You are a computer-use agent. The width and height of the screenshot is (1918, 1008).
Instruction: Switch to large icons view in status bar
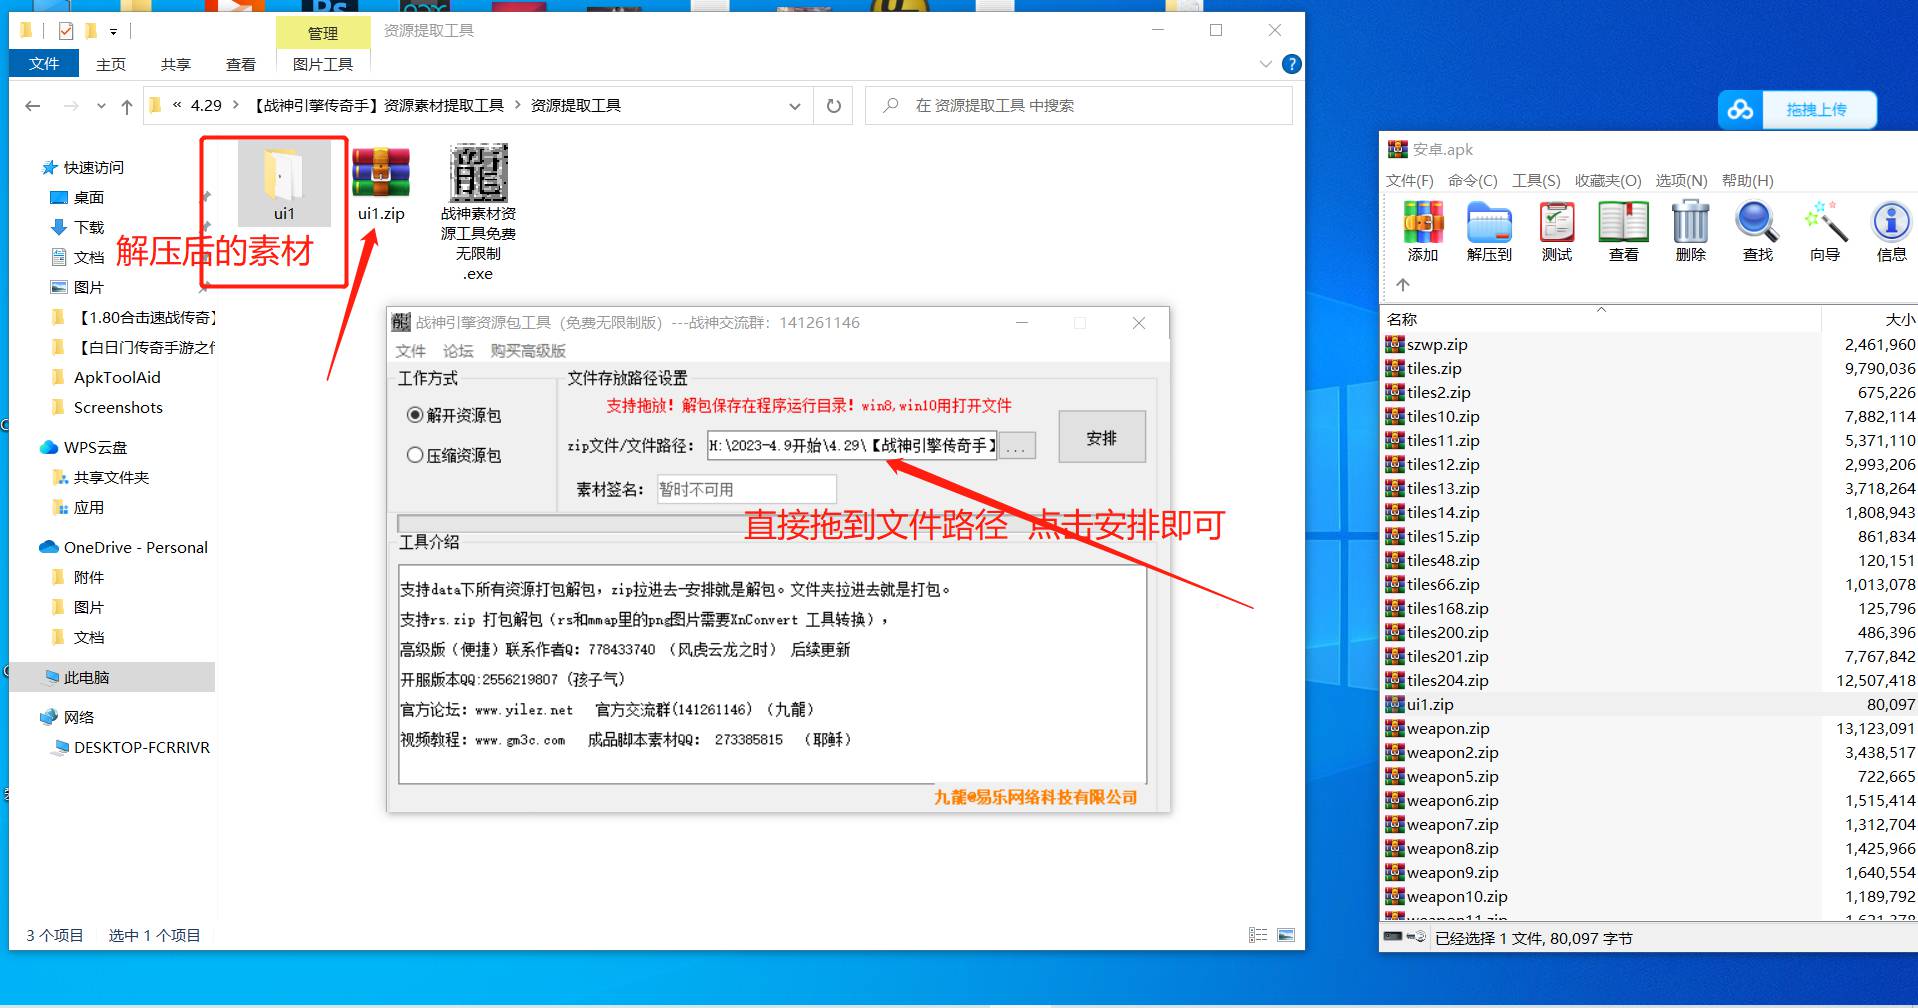1286,935
